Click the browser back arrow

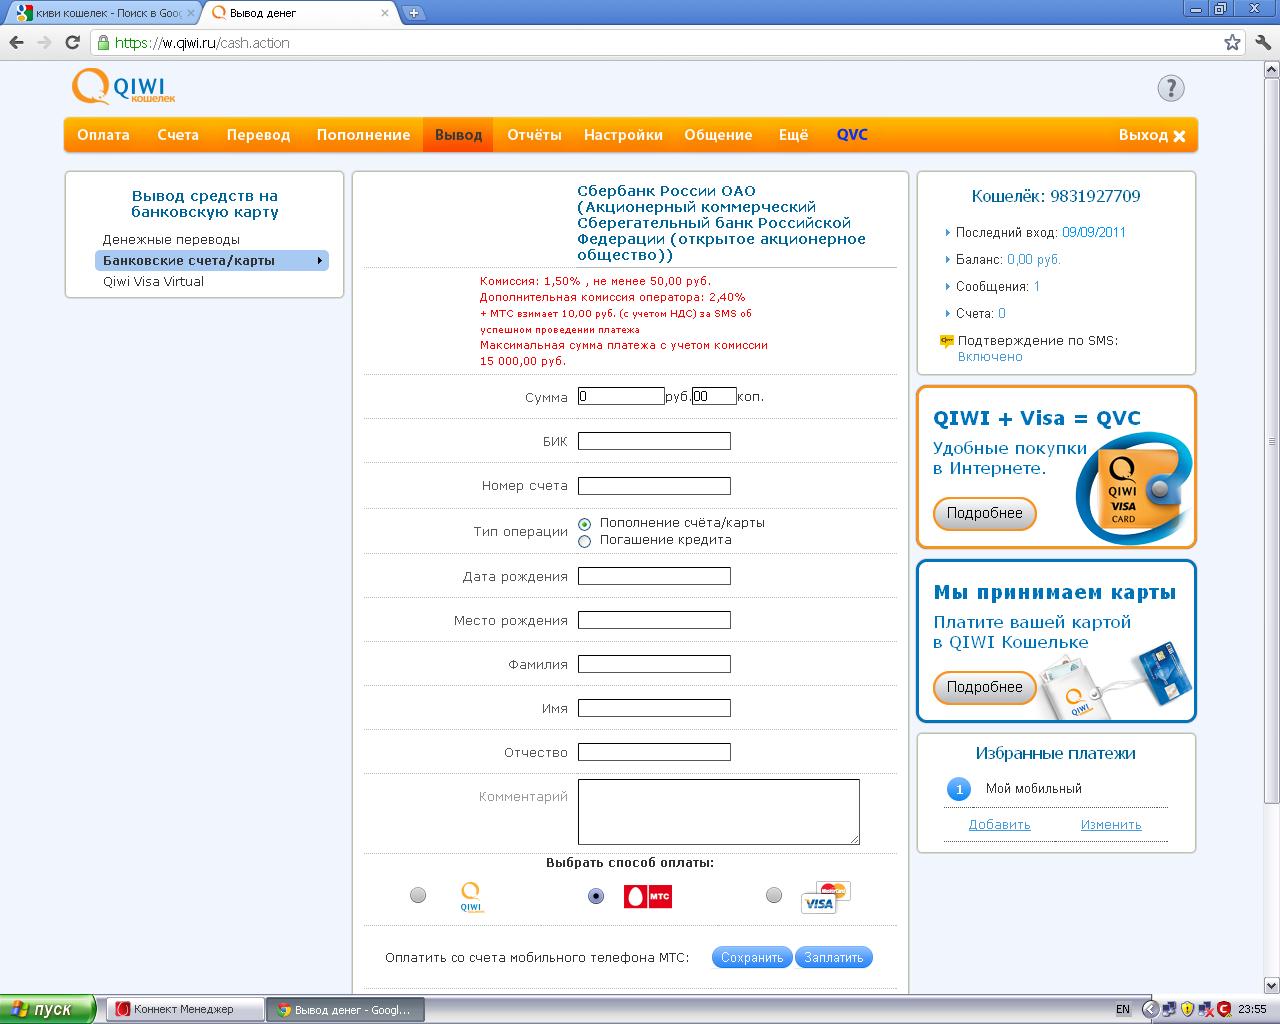tap(16, 43)
